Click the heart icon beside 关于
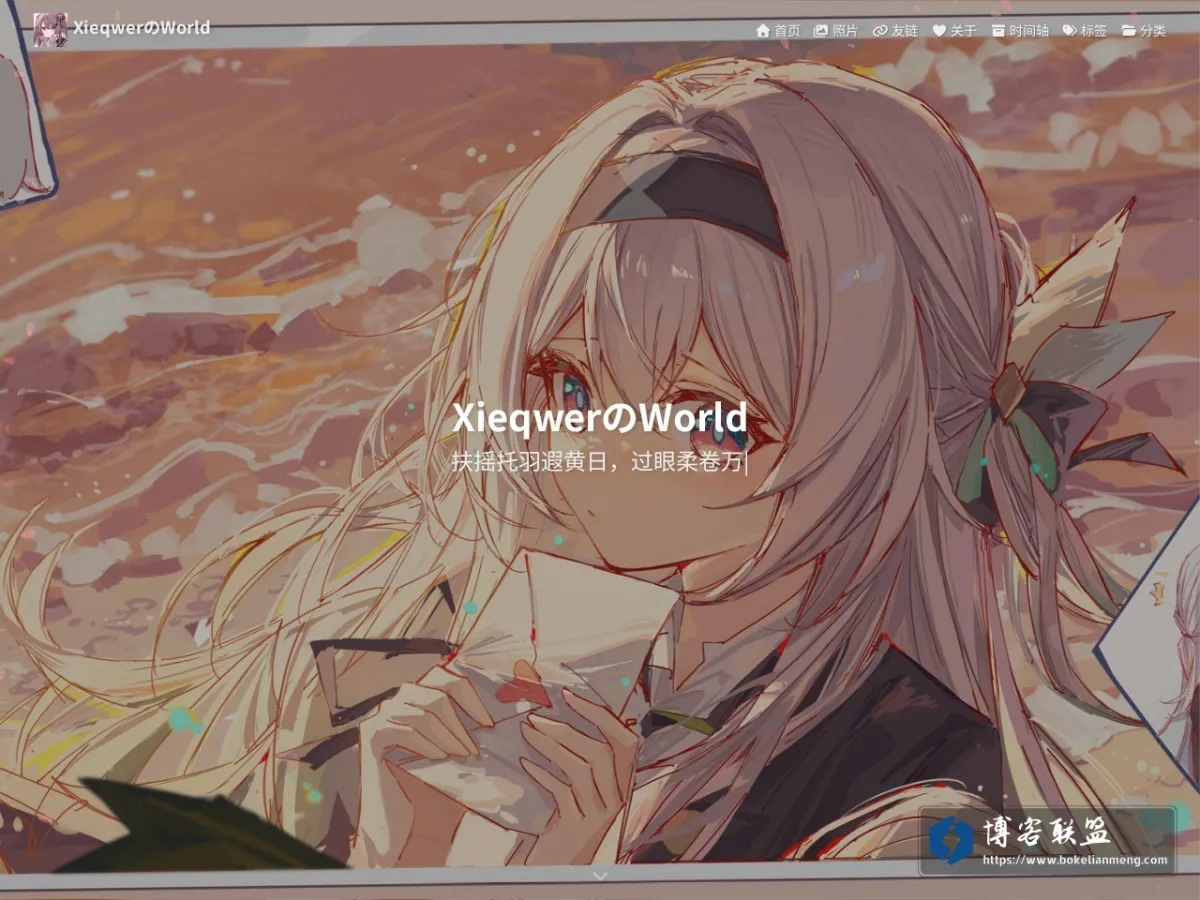 pos(939,31)
